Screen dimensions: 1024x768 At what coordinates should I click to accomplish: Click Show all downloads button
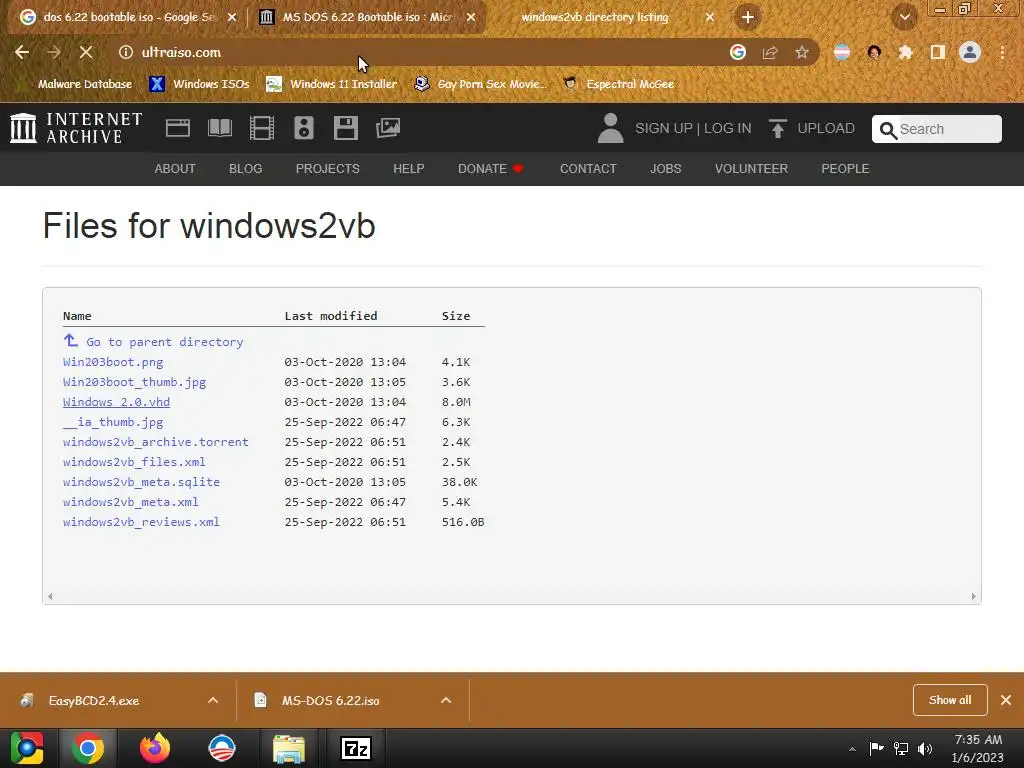pos(950,700)
